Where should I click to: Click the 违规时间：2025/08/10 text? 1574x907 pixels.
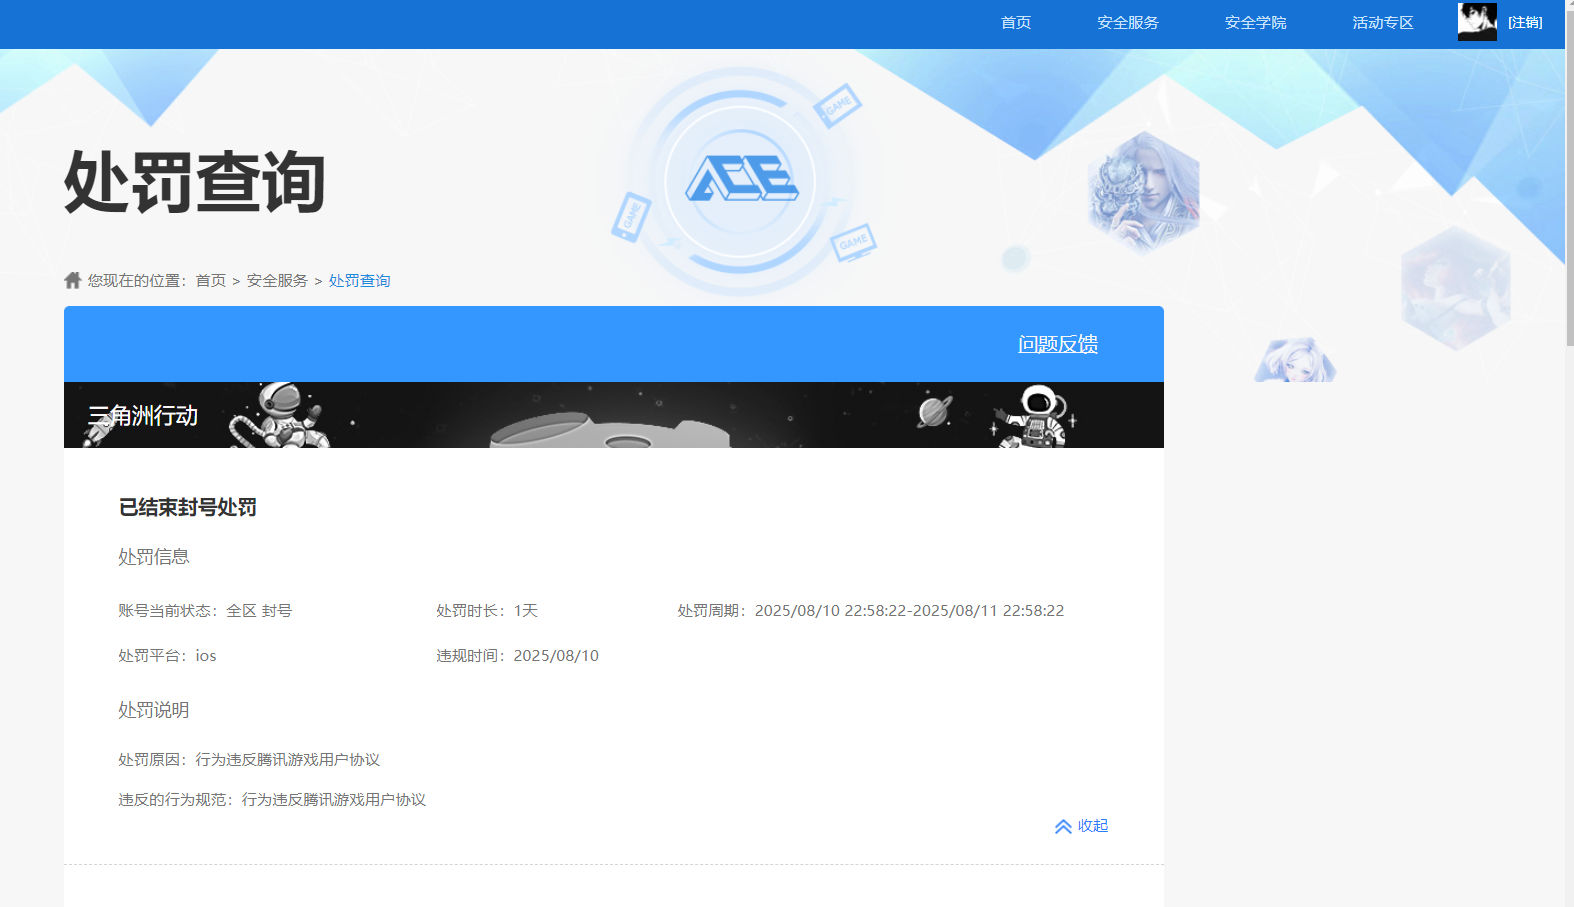[x=517, y=656]
